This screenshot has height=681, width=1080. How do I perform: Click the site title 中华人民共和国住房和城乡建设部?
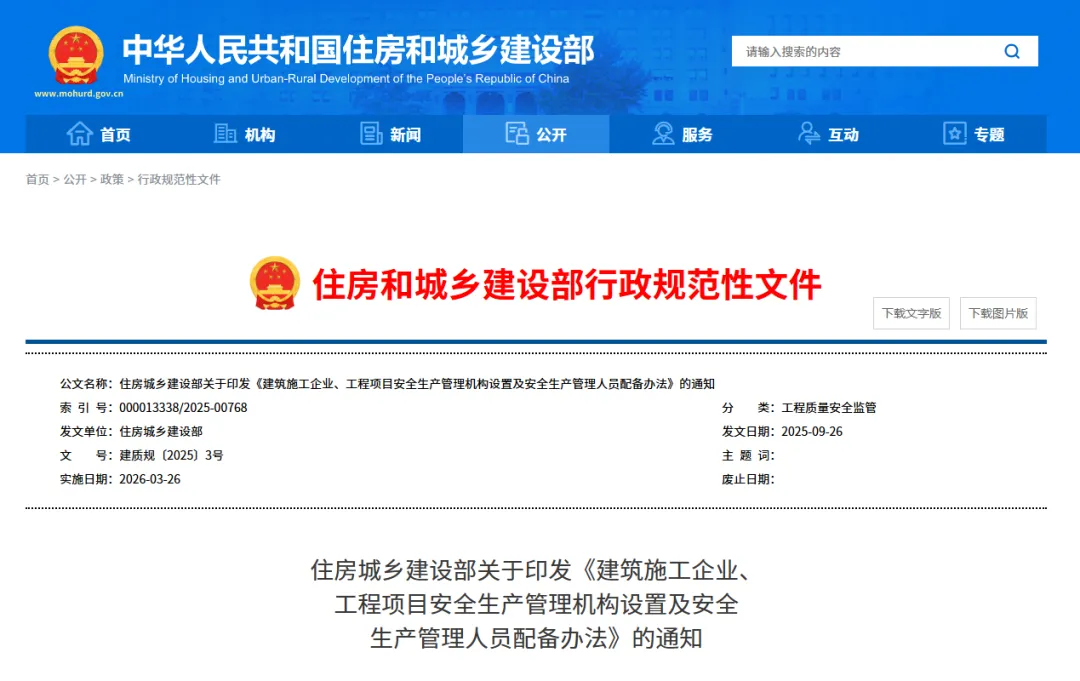coord(358,50)
